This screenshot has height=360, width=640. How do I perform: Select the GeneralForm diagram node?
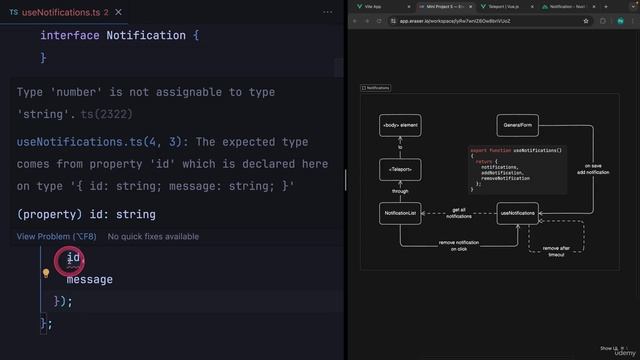pyautogui.click(x=518, y=125)
